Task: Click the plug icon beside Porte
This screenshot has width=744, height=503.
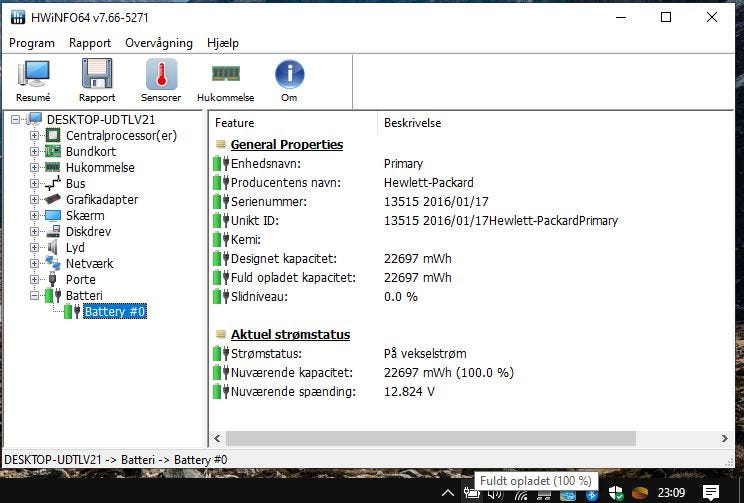Action: 53,279
